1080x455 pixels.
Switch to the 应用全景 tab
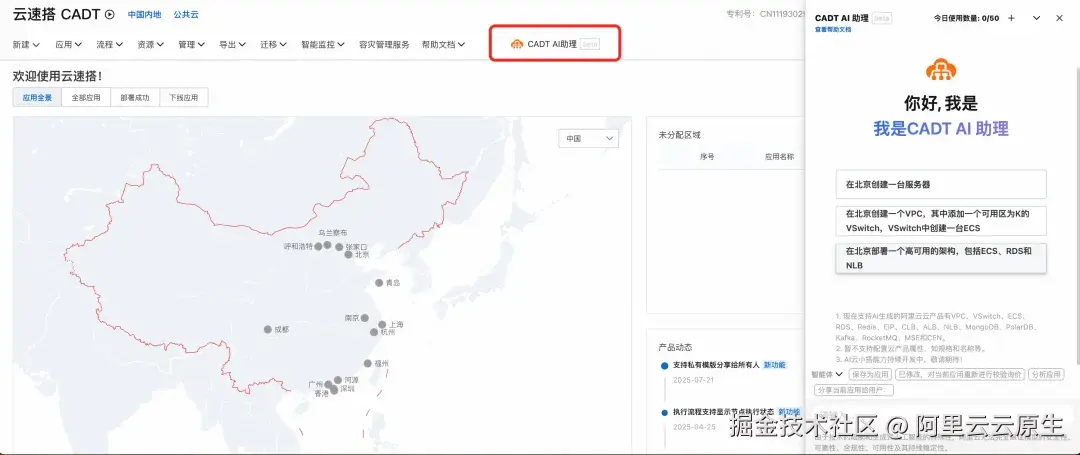click(37, 98)
